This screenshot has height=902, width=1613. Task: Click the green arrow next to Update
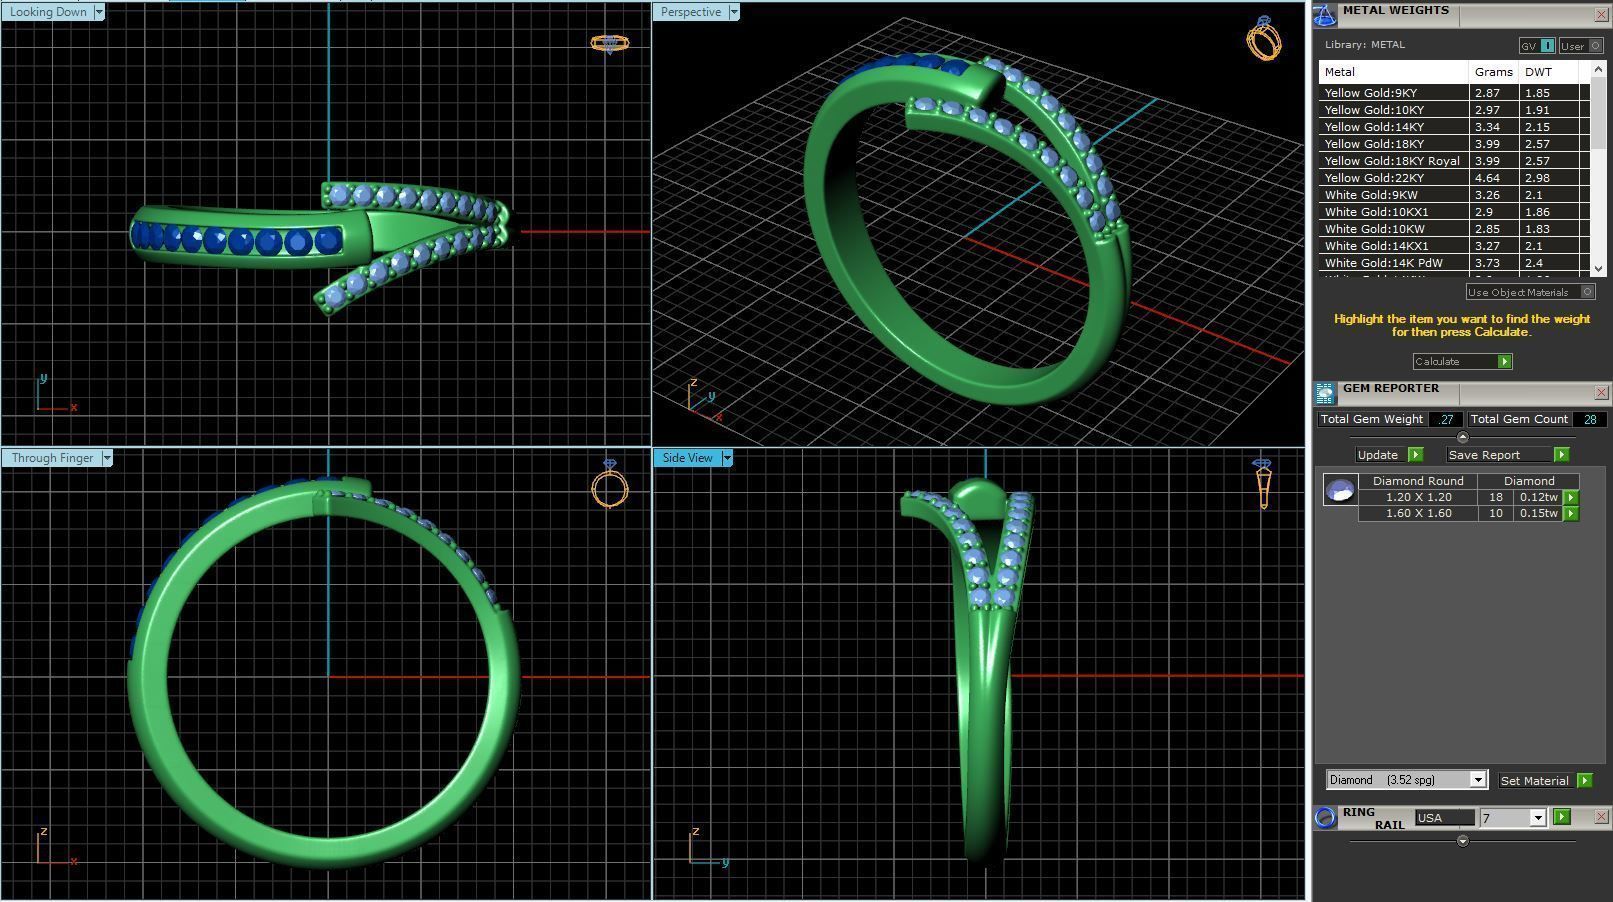coord(1415,455)
